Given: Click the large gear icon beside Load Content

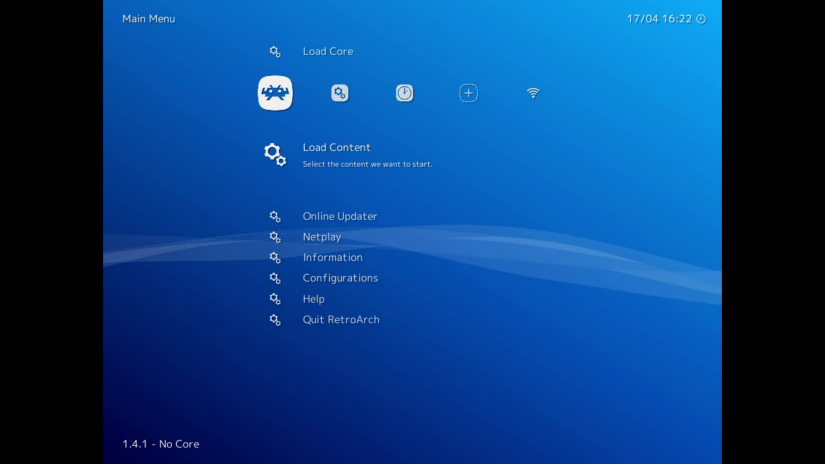Looking at the screenshot, I should pyautogui.click(x=275, y=155).
